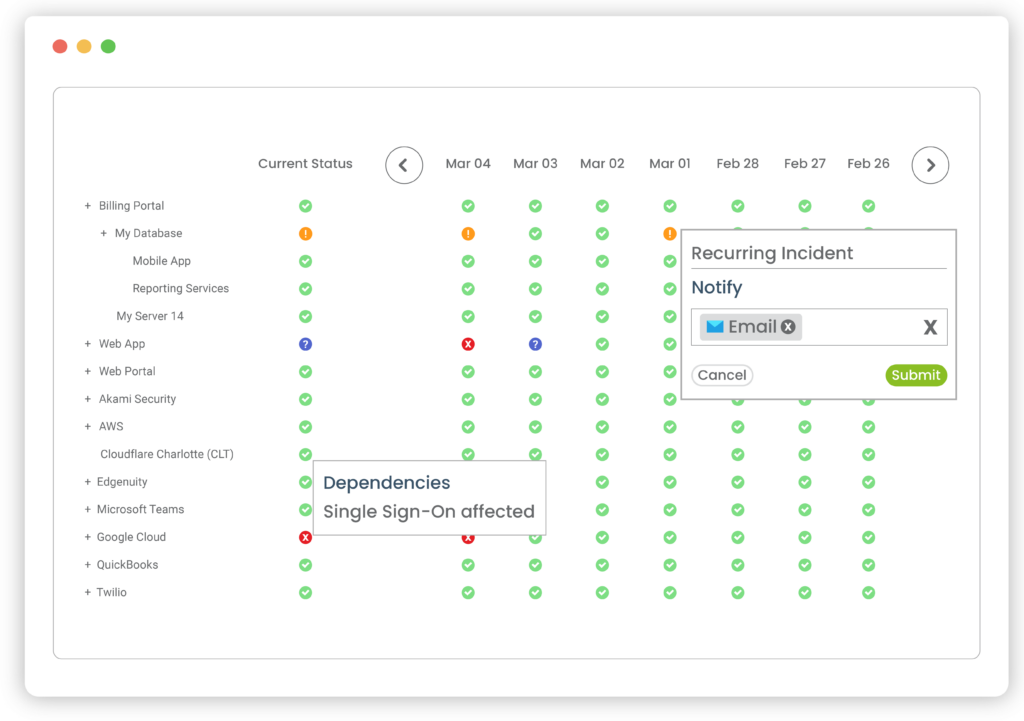Click Google Cloud's red error status icon

click(305, 537)
